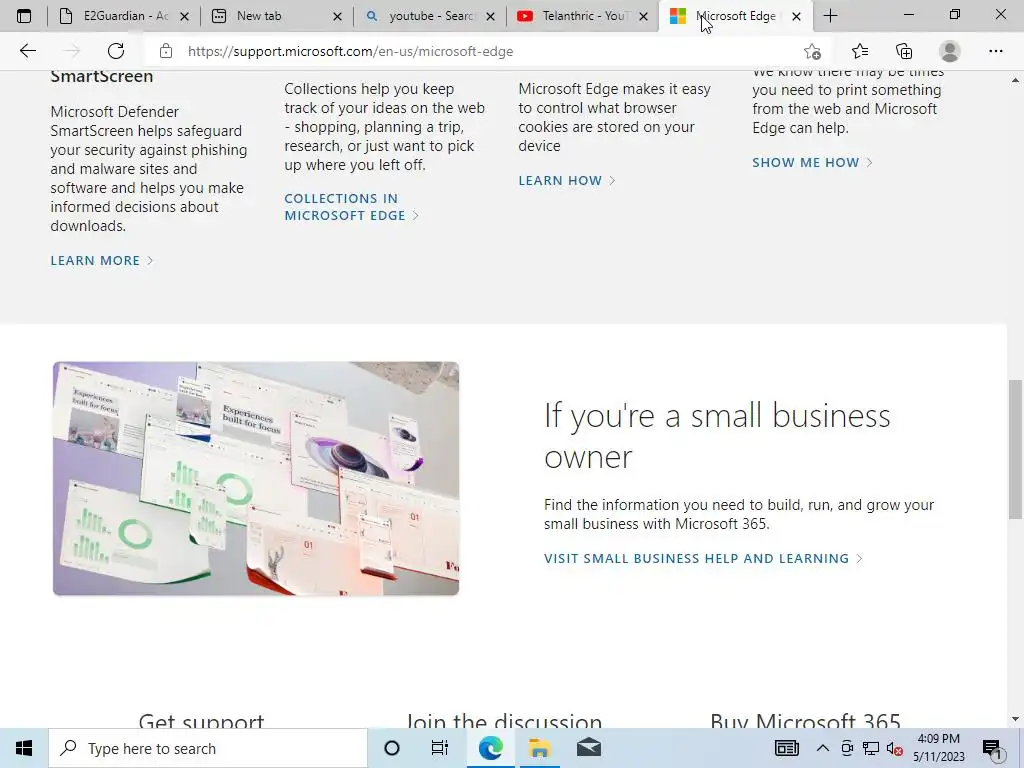Click the small business promotional image
Image resolution: width=1024 pixels, height=768 pixels.
point(256,478)
